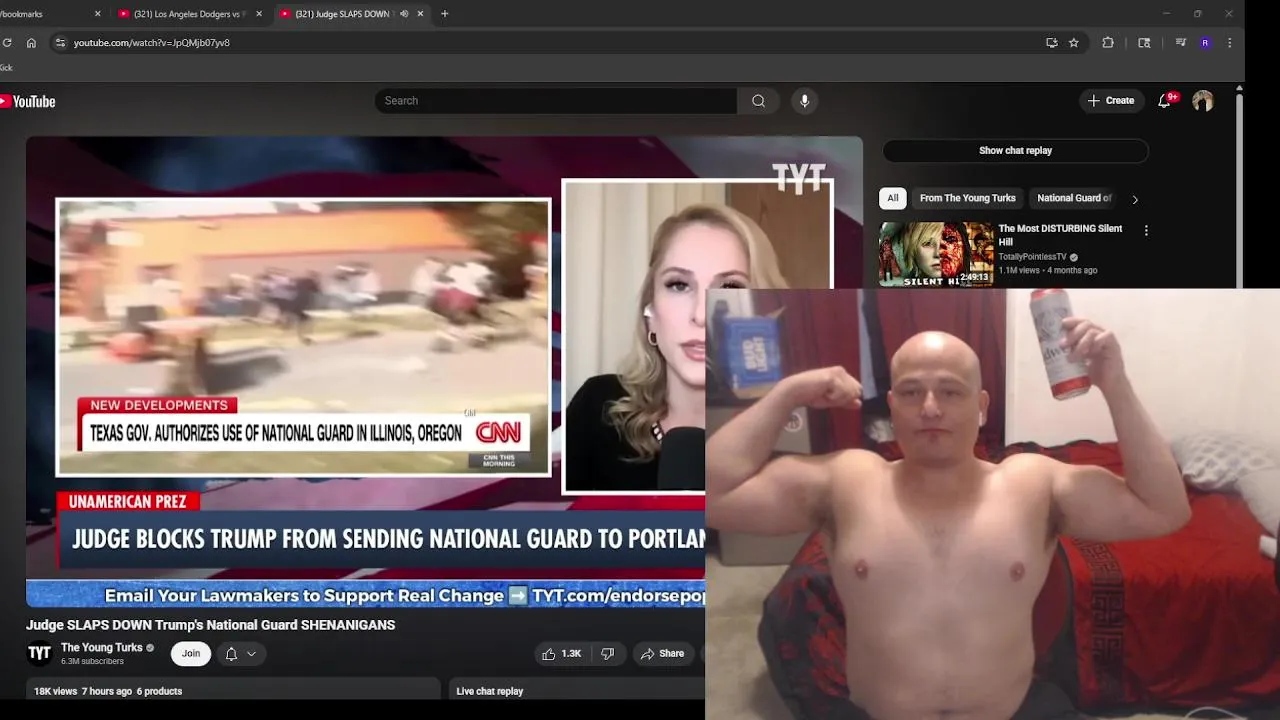Image resolution: width=1280 pixels, height=720 pixels.
Task: Open YouTube notifications bell
Action: (1165, 101)
